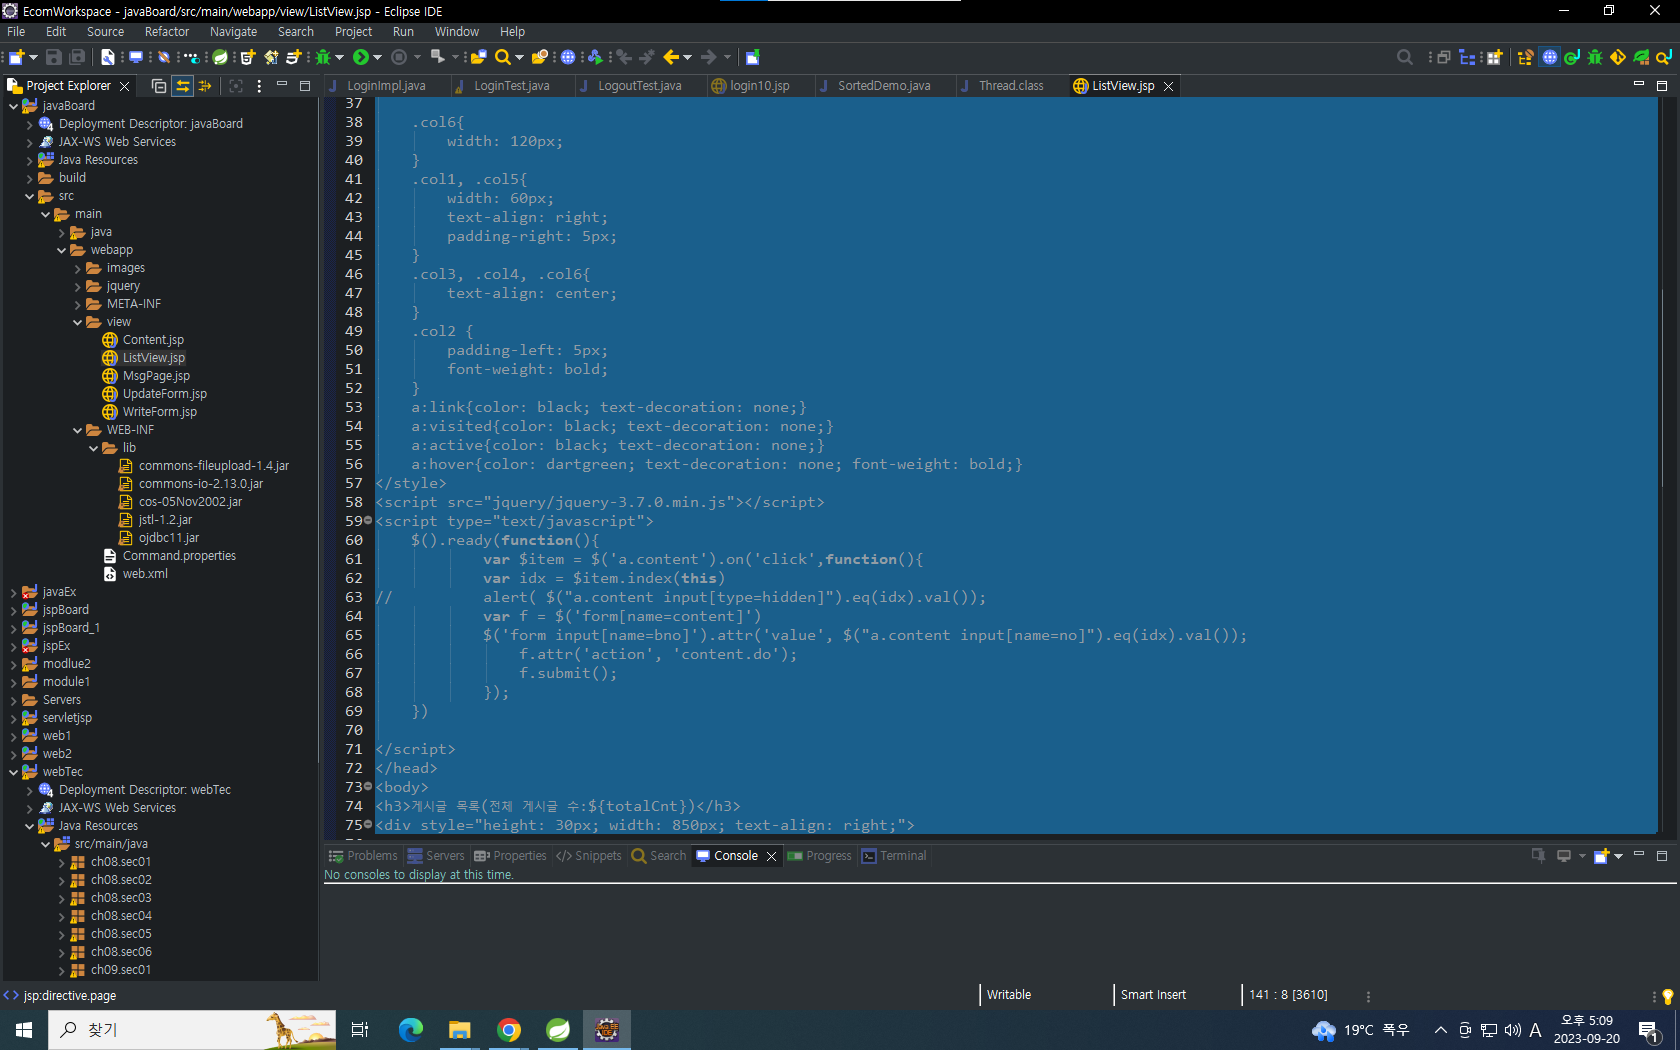The width and height of the screenshot is (1680, 1050).
Task: Click the green Spring Boot leaf icon
Action: [x=220, y=57]
